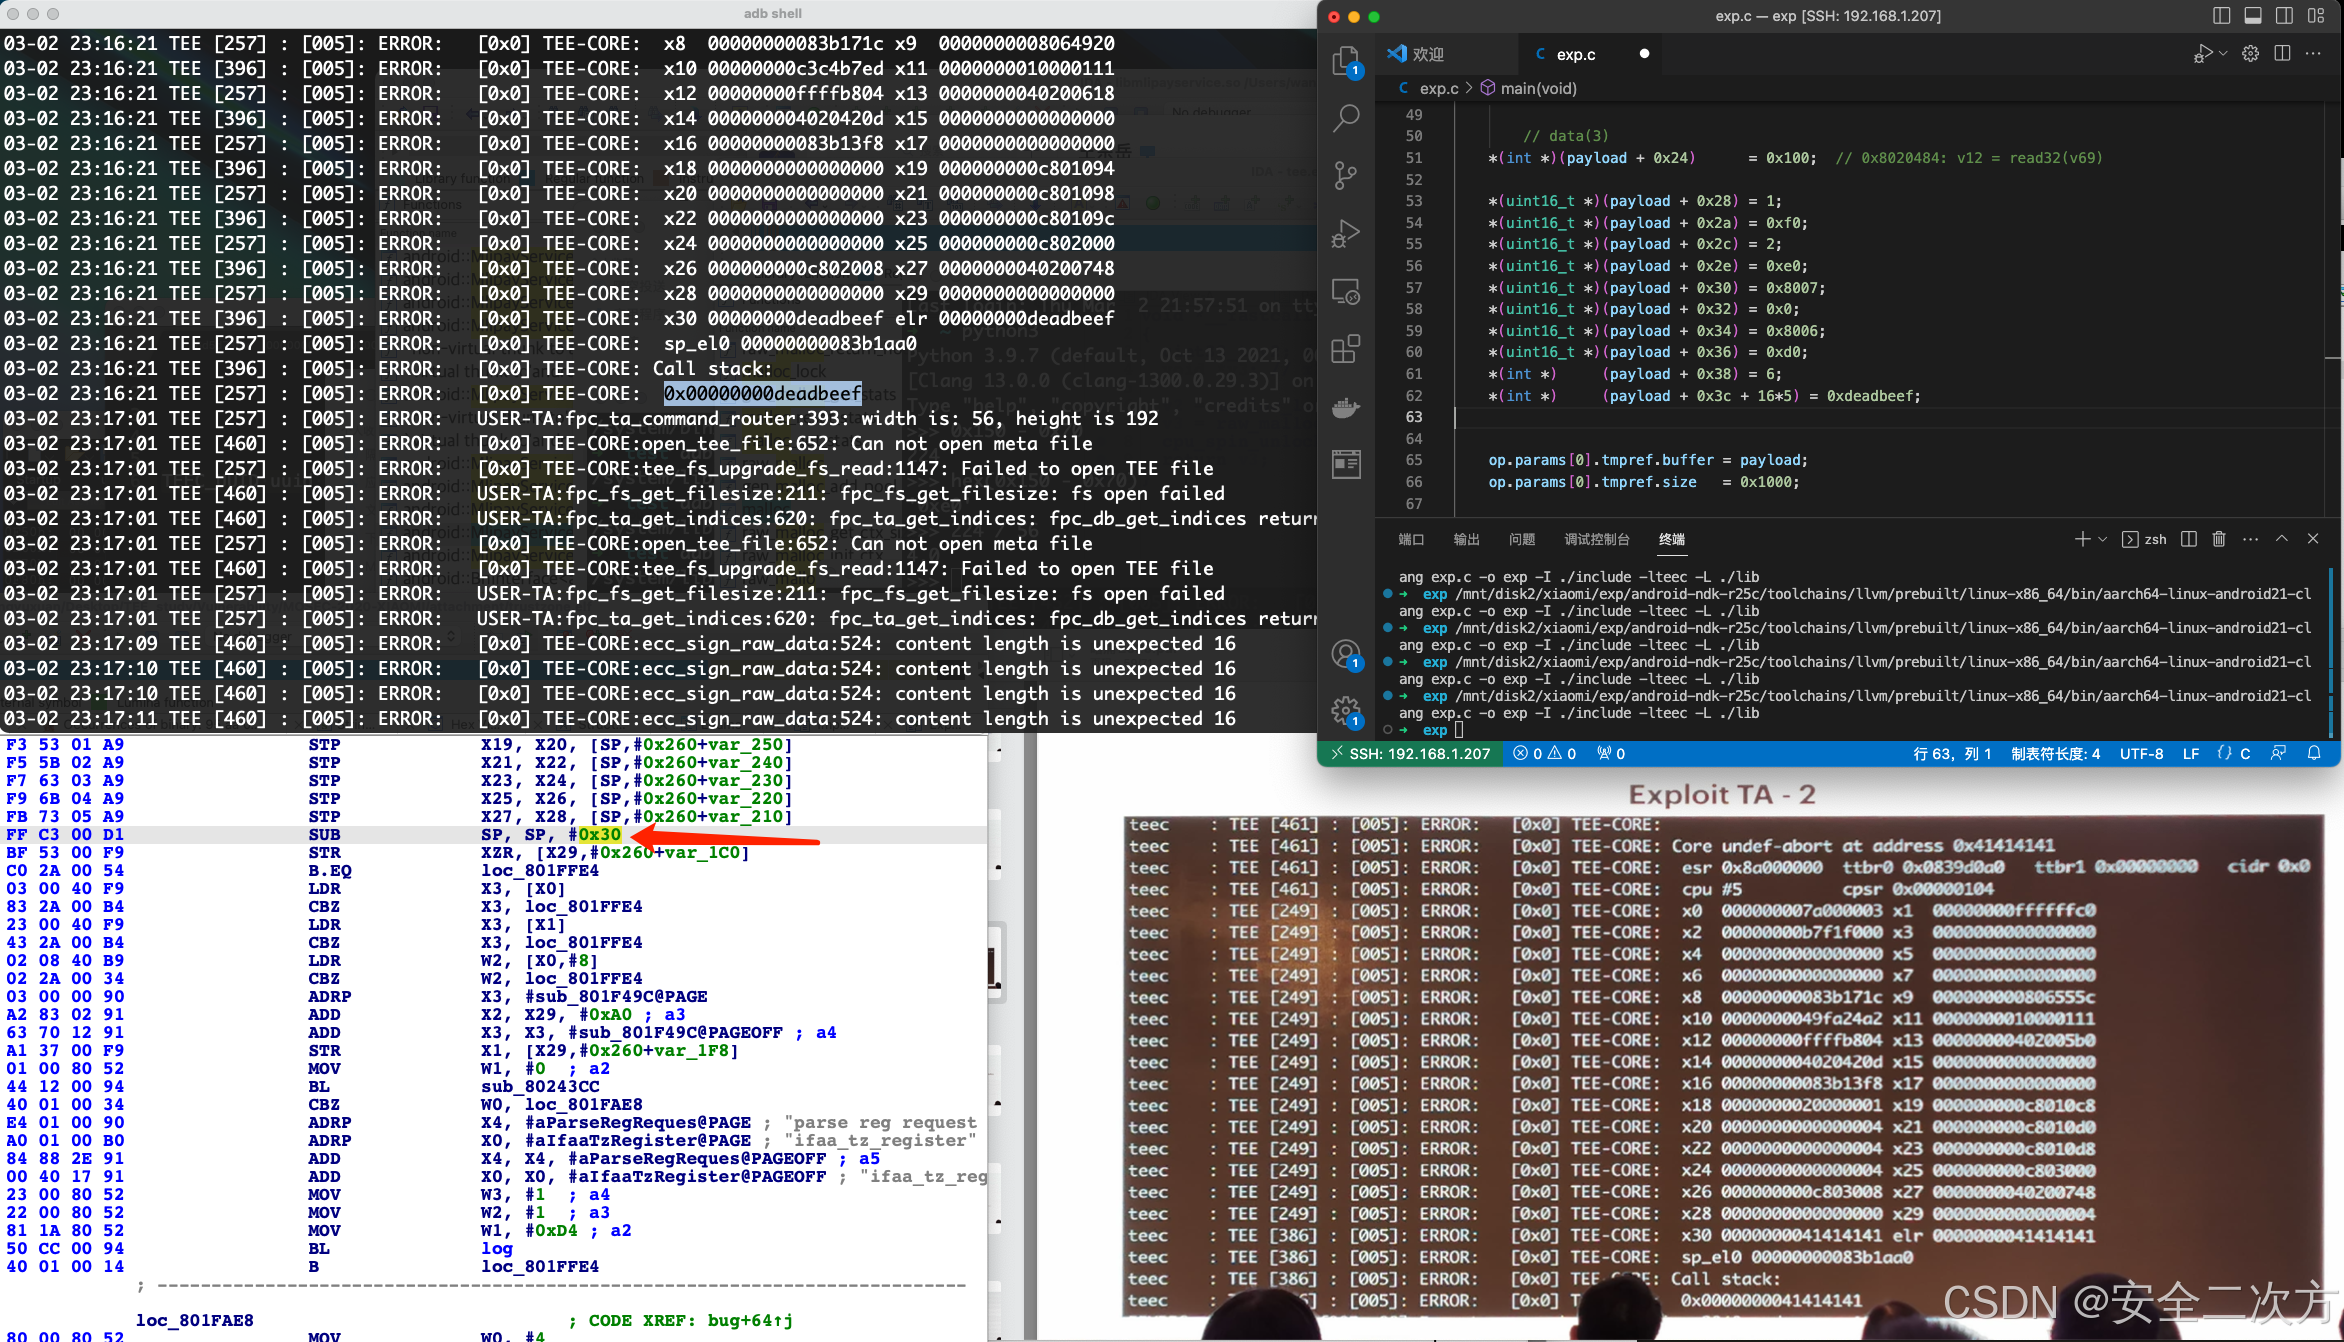This screenshot has width=2344, height=1342.
Task: Click SSH: 192.168.1.207 remote status button
Action: point(1410,754)
